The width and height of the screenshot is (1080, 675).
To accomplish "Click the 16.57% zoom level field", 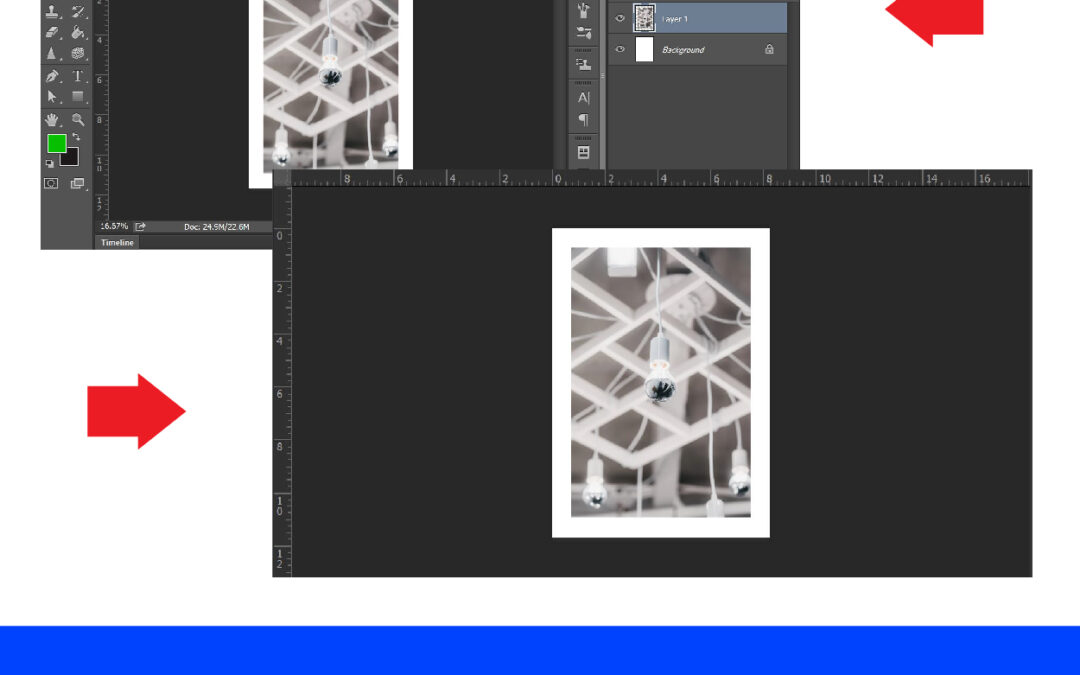I will pyautogui.click(x=114, y=227).
